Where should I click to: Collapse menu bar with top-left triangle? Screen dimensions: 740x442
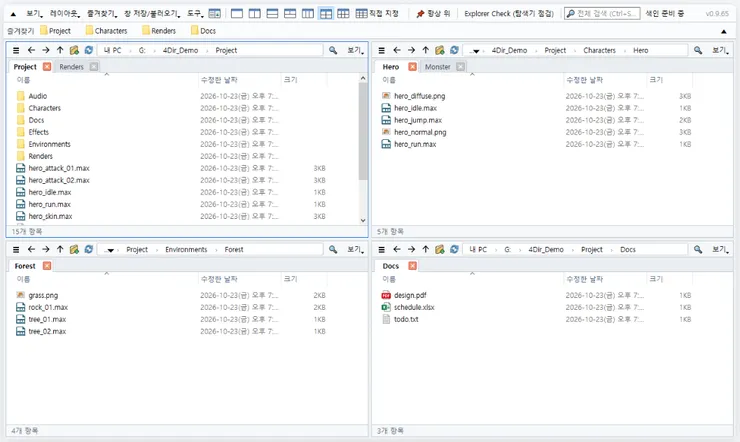tap(13, 14)
